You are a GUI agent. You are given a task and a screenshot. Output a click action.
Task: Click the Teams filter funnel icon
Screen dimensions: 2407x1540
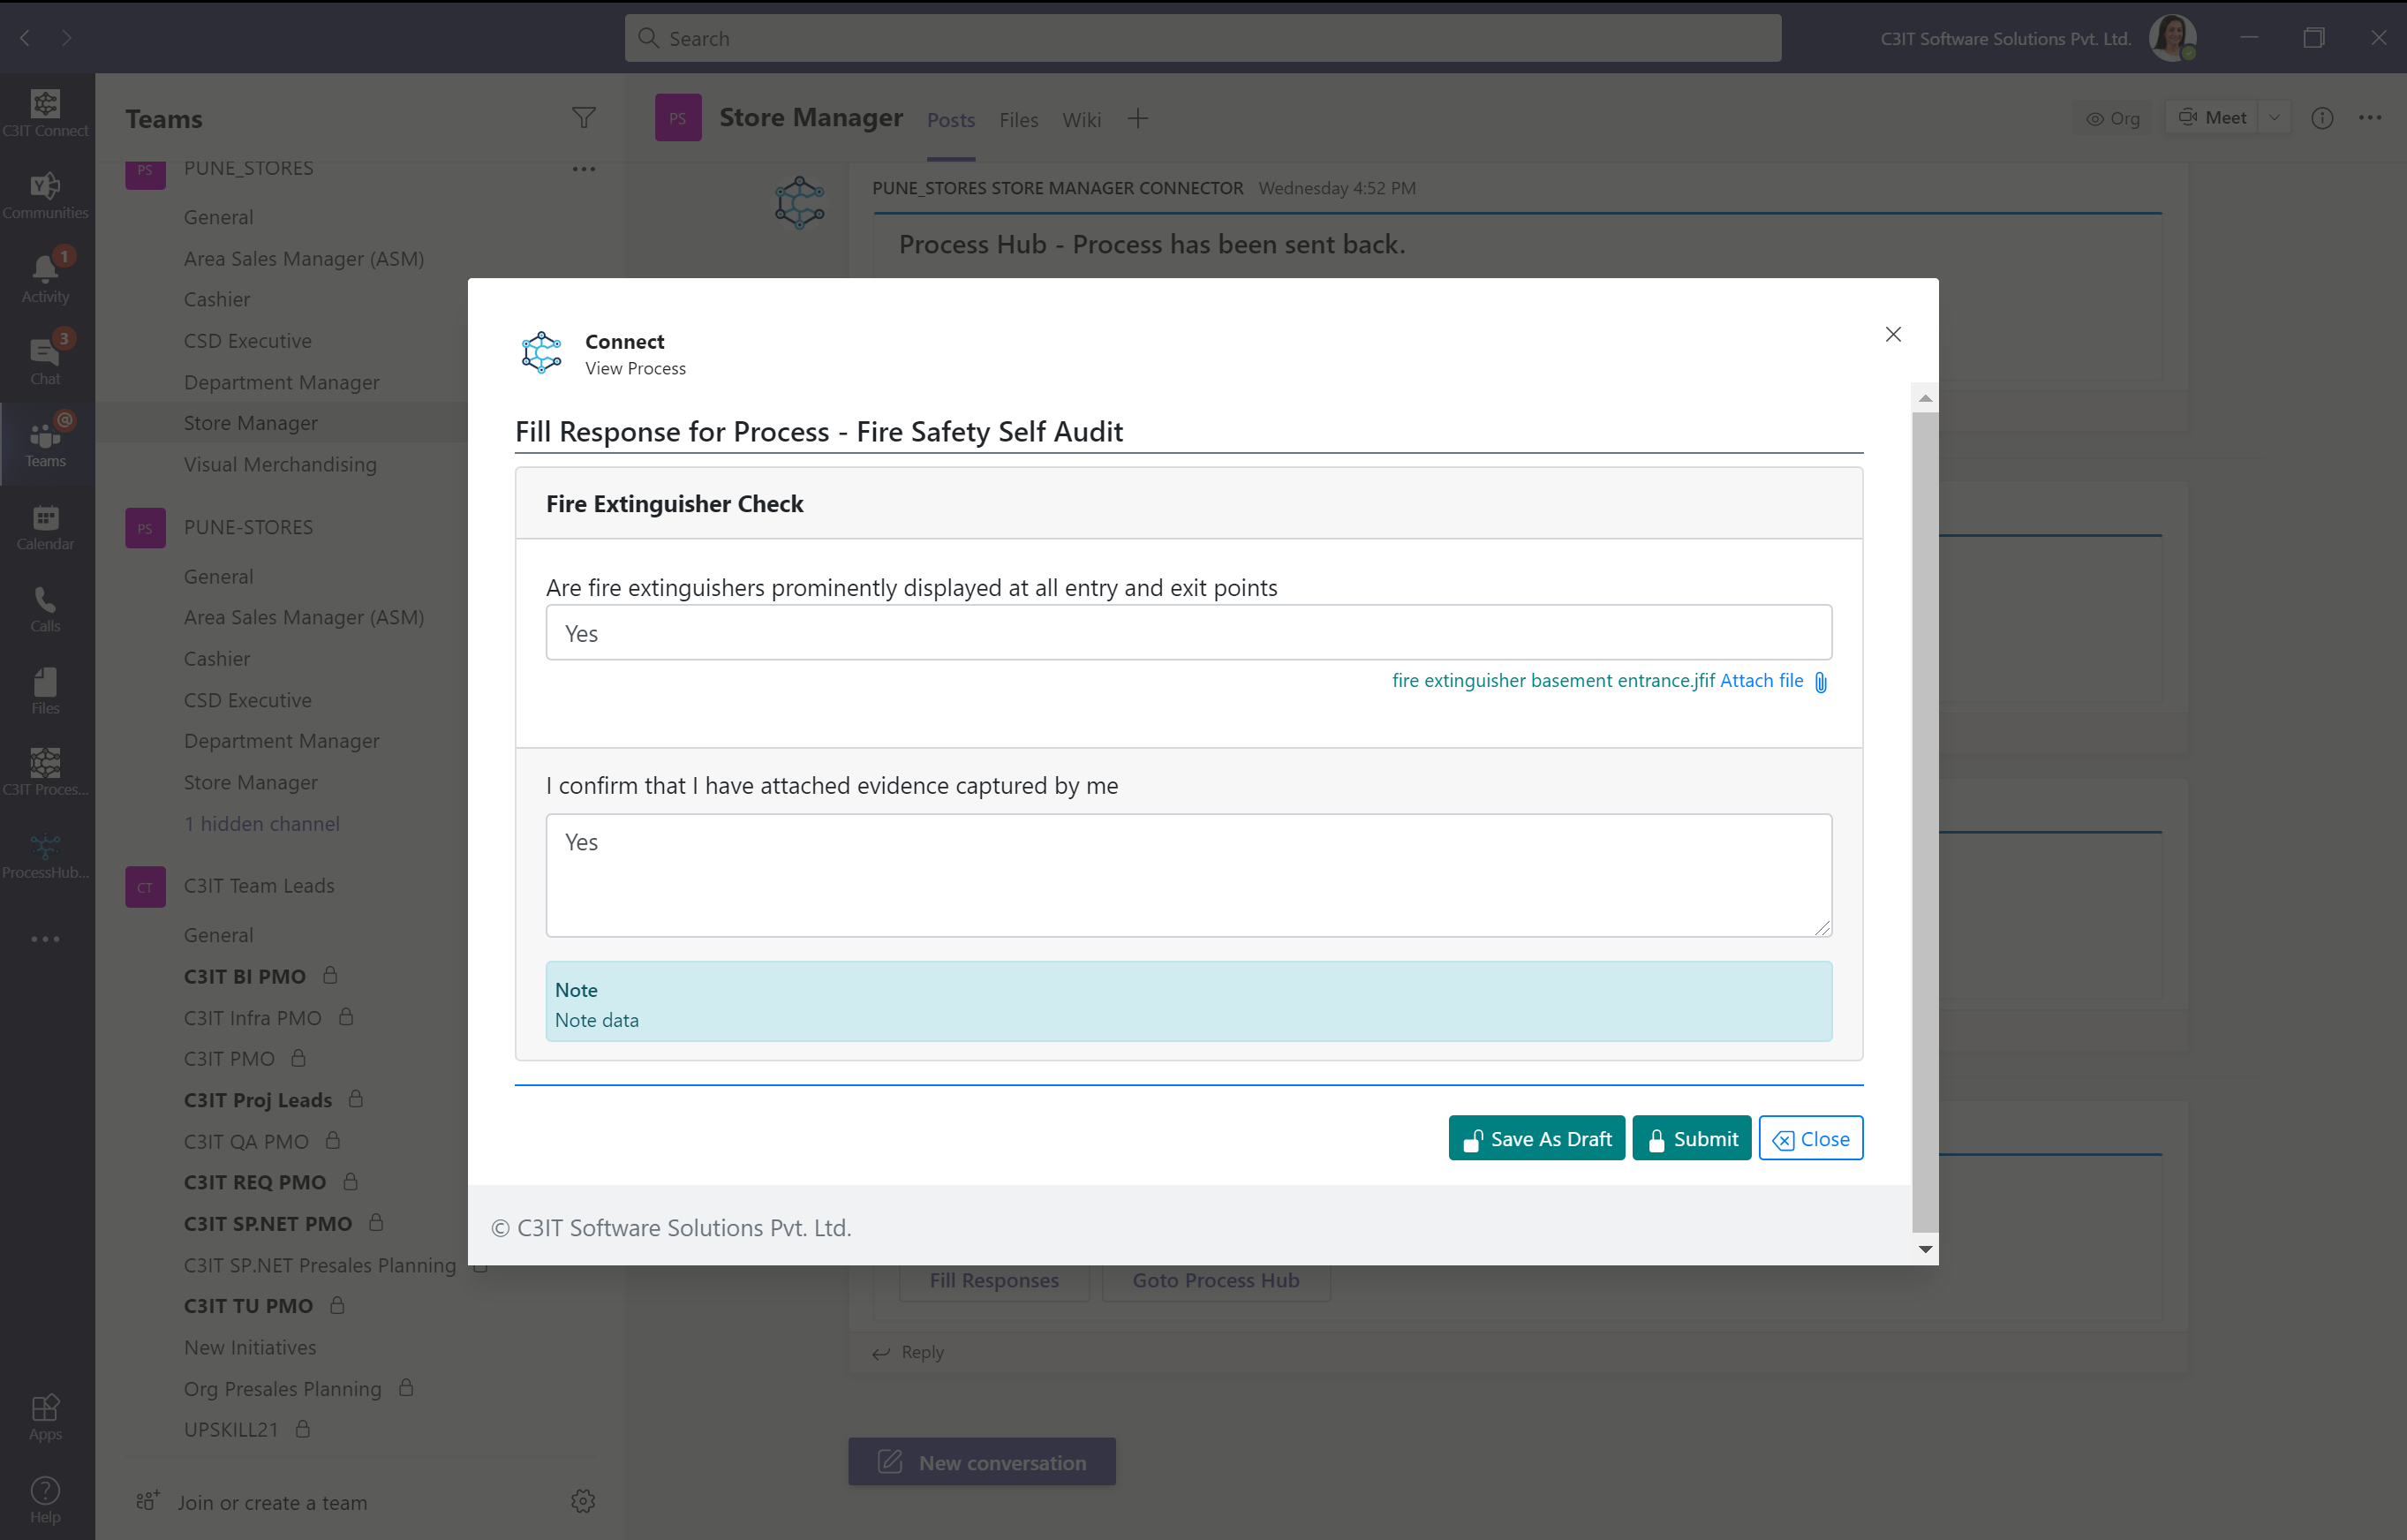click(x=584, y=118)
